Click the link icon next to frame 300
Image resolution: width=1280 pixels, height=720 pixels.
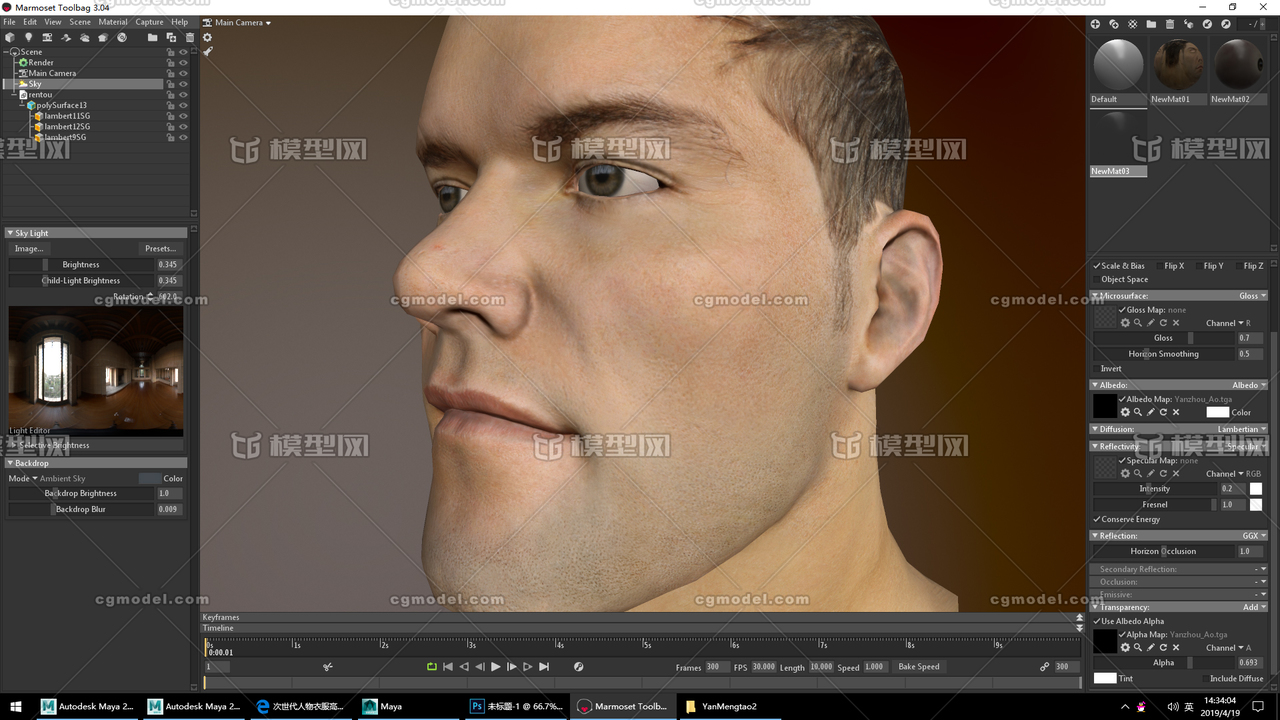coord(1044,667)
